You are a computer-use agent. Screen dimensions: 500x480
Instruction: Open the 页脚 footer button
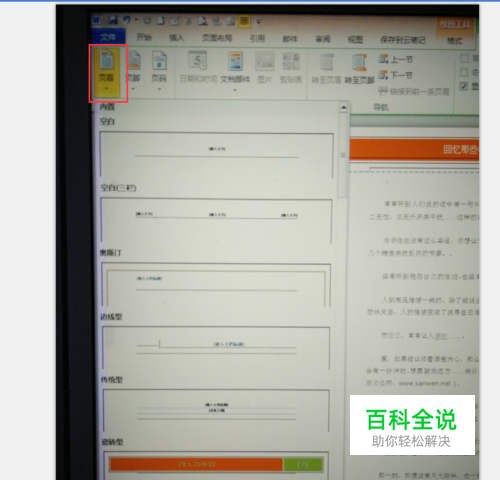click(133, 71)
